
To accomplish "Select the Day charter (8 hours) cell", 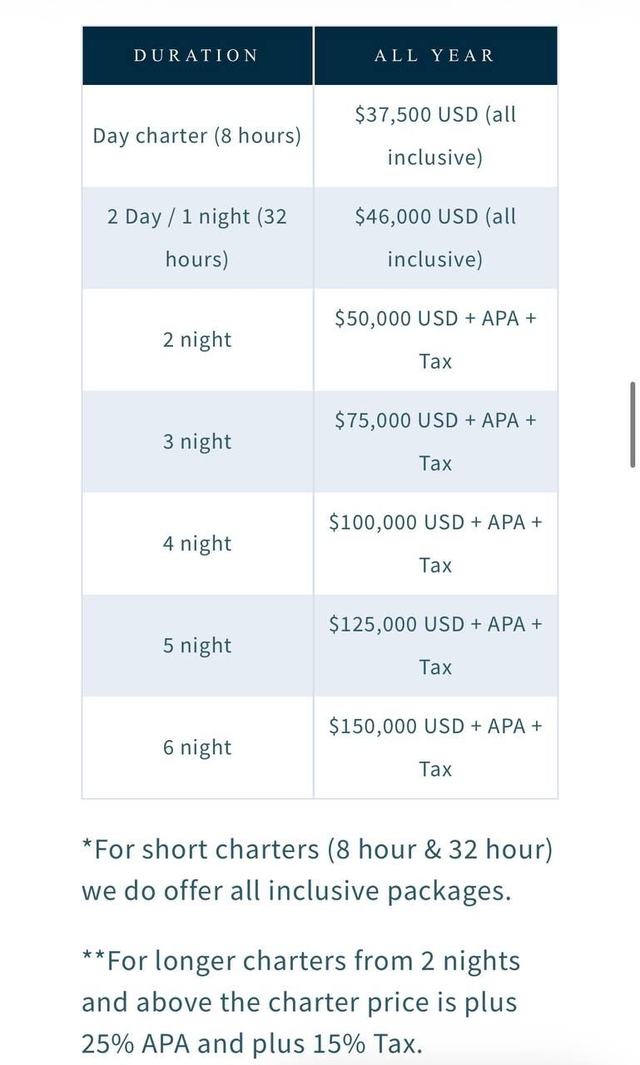I will (x=197, y=136).
